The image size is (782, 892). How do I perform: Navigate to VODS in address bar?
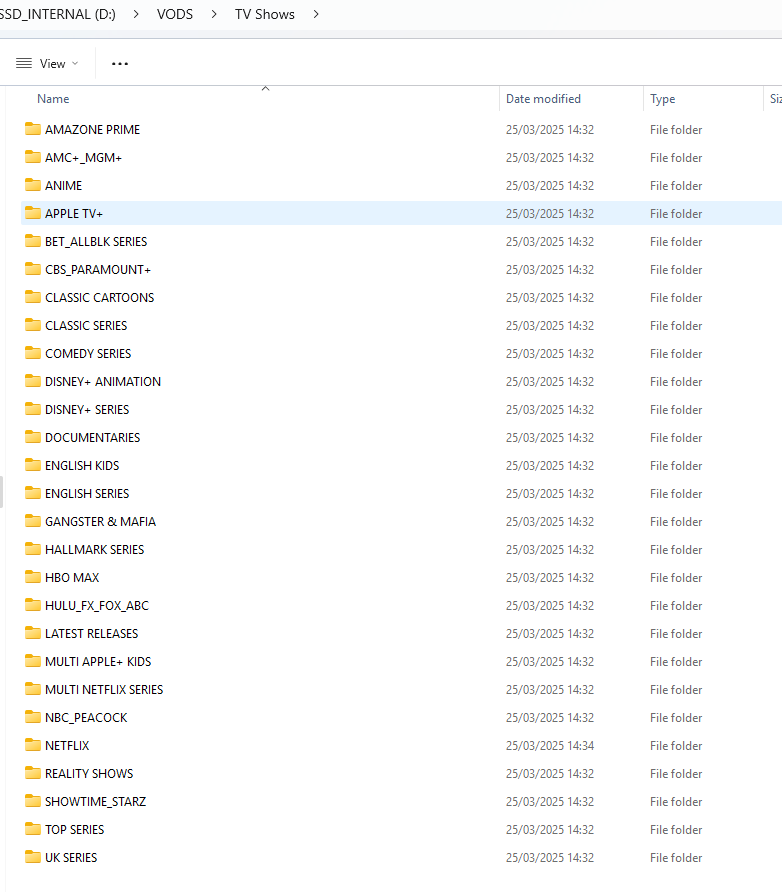[175, 14]
